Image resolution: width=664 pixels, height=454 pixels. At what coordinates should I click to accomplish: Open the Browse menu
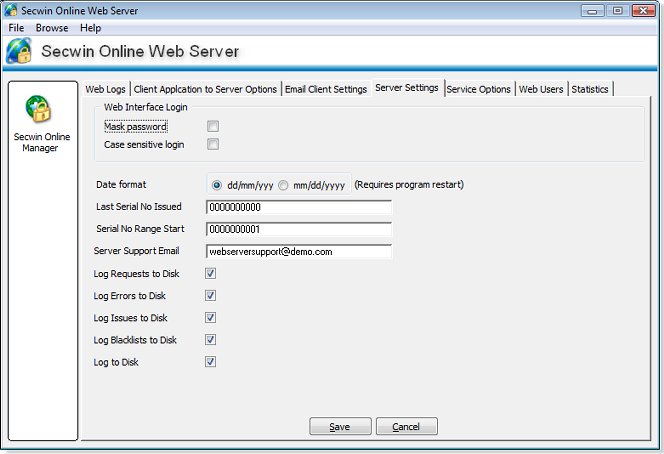pos(52,28)
